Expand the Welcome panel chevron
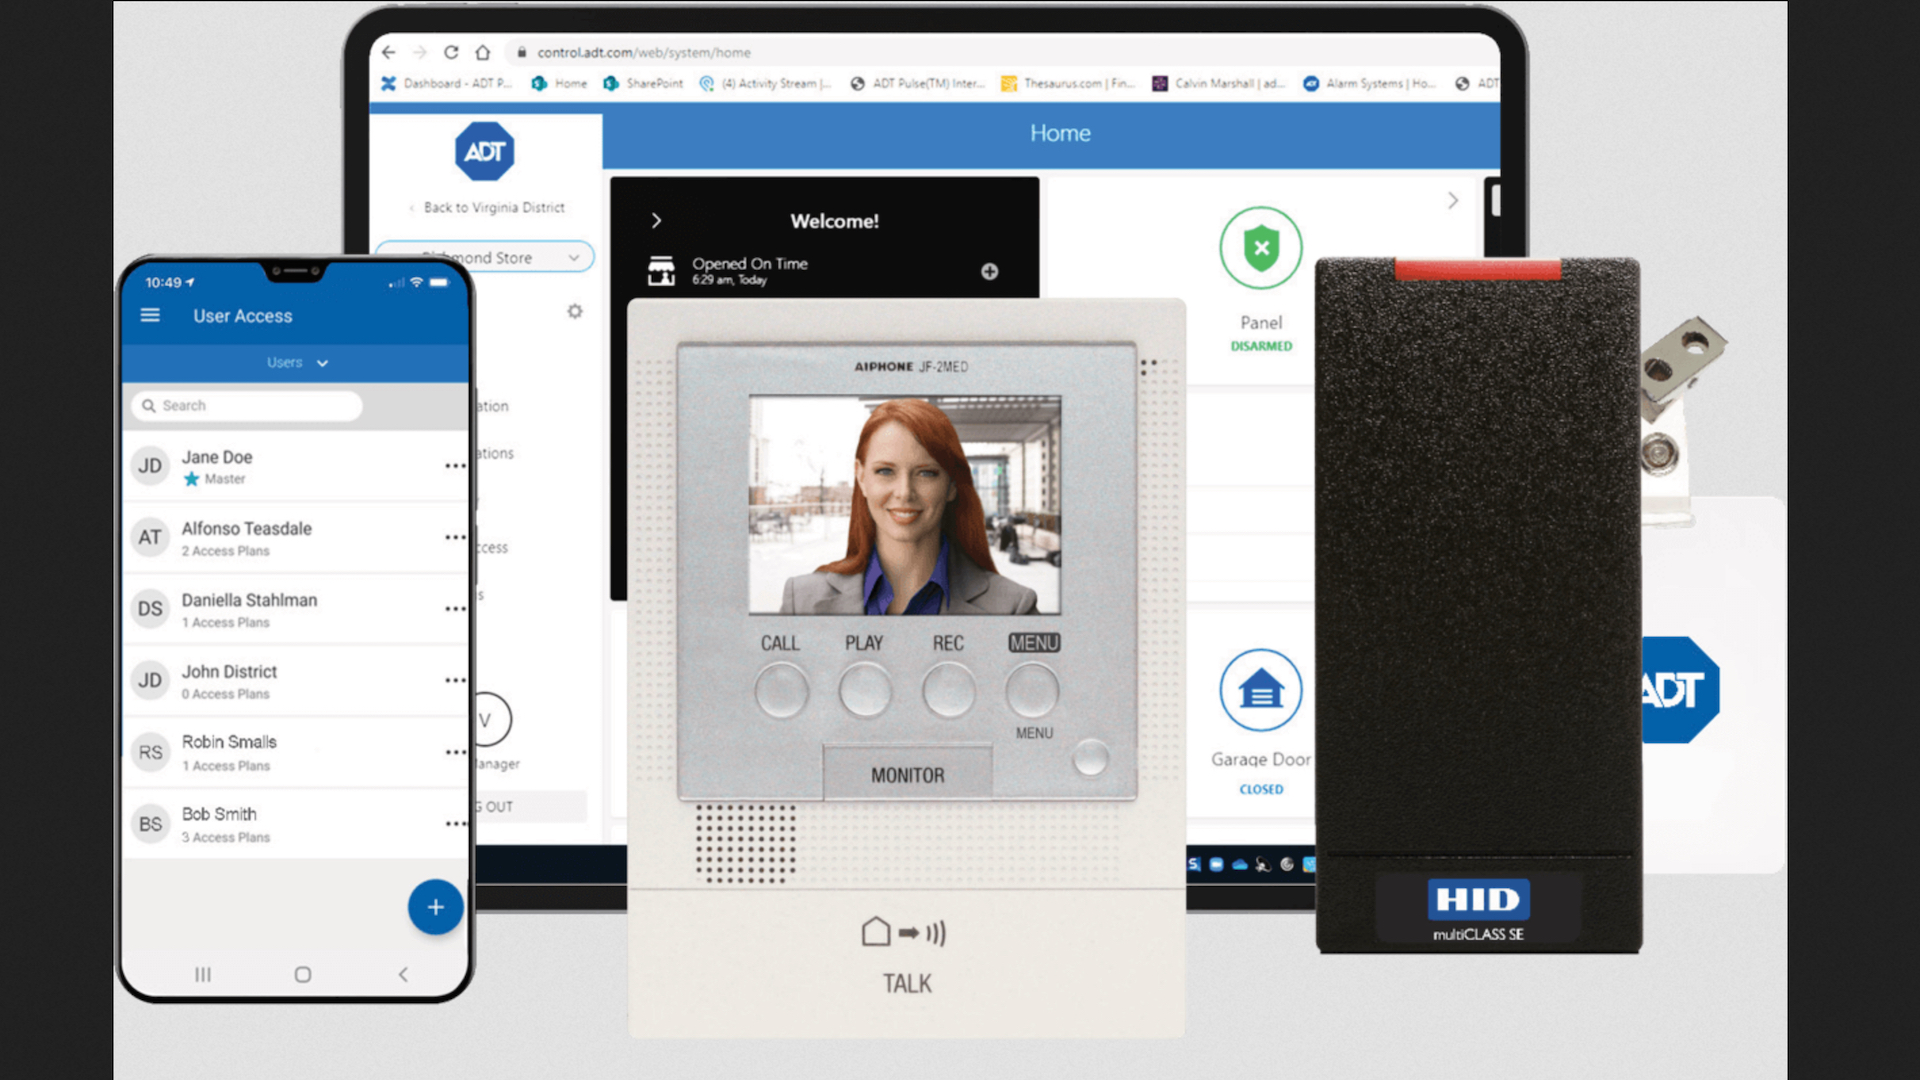1920x1080 pixels. (656, 221)
